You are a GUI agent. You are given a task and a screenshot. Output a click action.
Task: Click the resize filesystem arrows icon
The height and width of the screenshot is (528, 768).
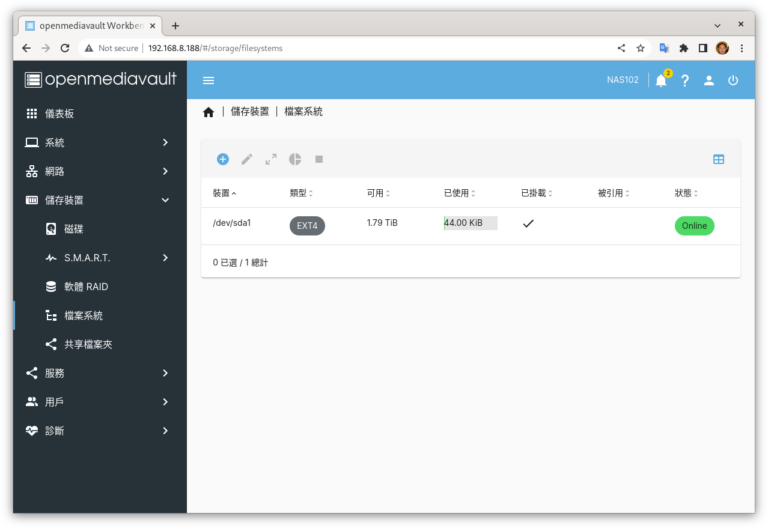271,159
